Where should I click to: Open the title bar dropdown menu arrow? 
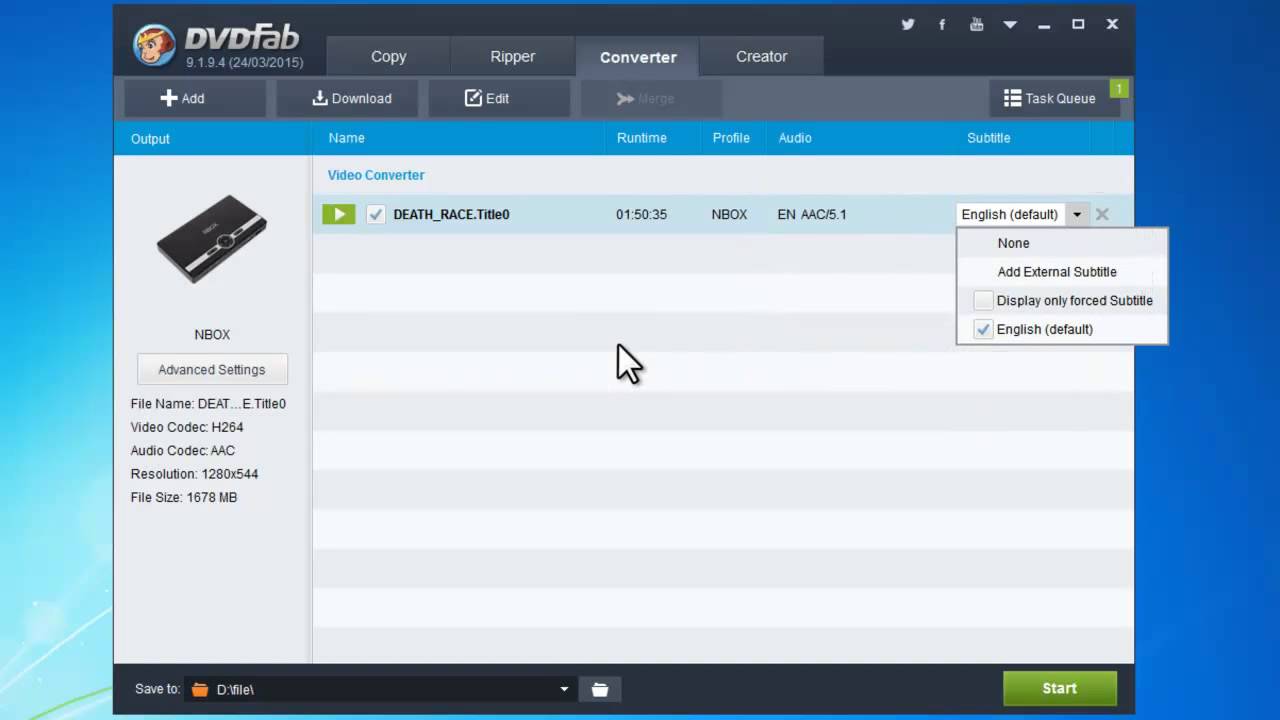coord(1011,25)
